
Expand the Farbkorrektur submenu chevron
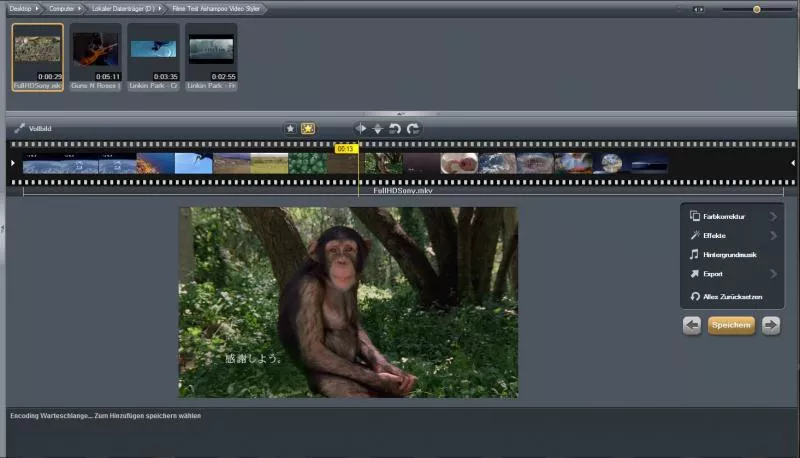click(x=773, y=216)
